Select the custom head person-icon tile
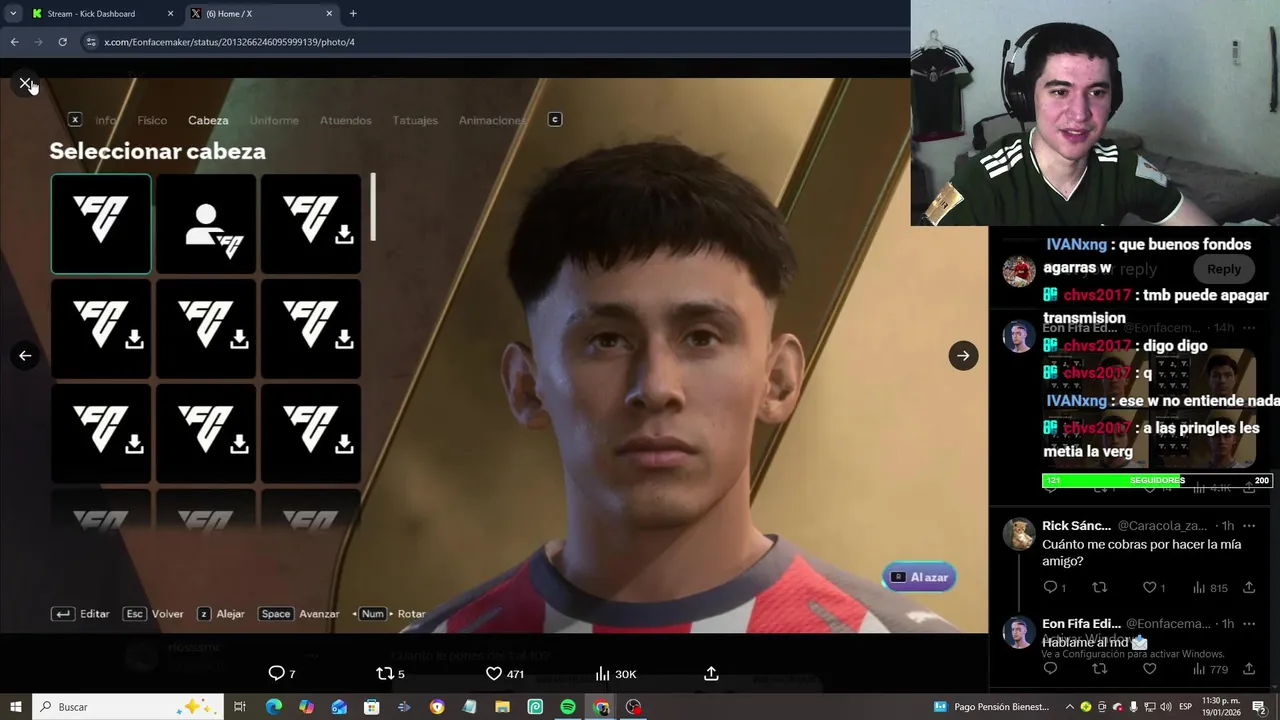Image resolution: width=1280 pixels, height=720 pixels. (206, 224)
